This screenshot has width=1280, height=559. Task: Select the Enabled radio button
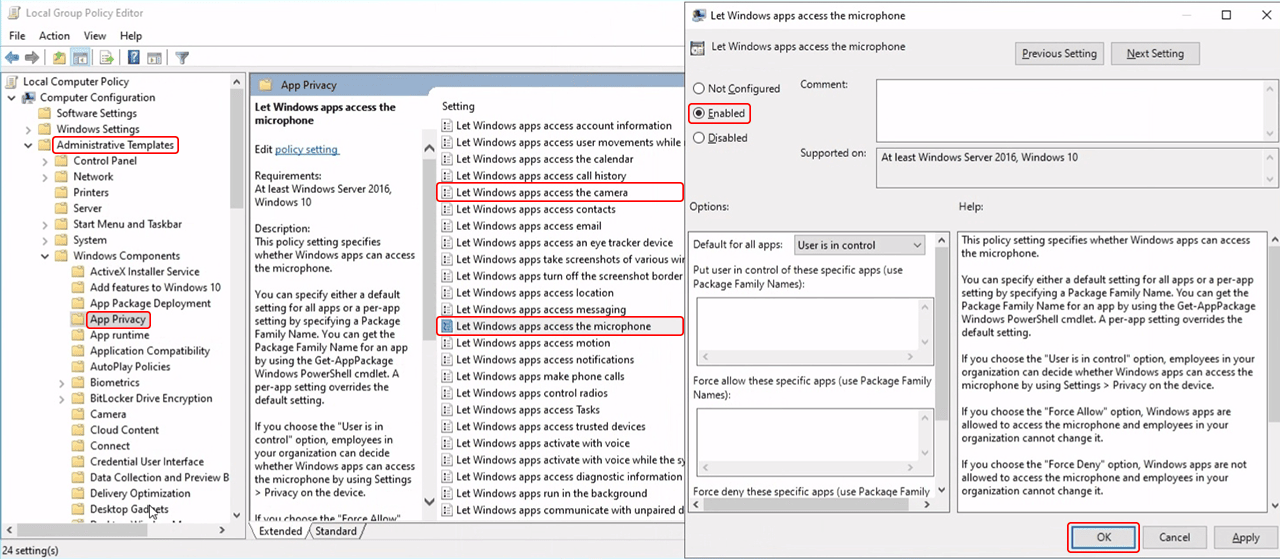point(698,114)
